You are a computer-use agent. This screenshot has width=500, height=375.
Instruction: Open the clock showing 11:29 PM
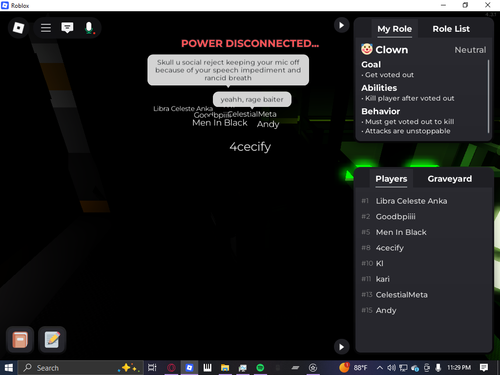click(x=459, y=368)
